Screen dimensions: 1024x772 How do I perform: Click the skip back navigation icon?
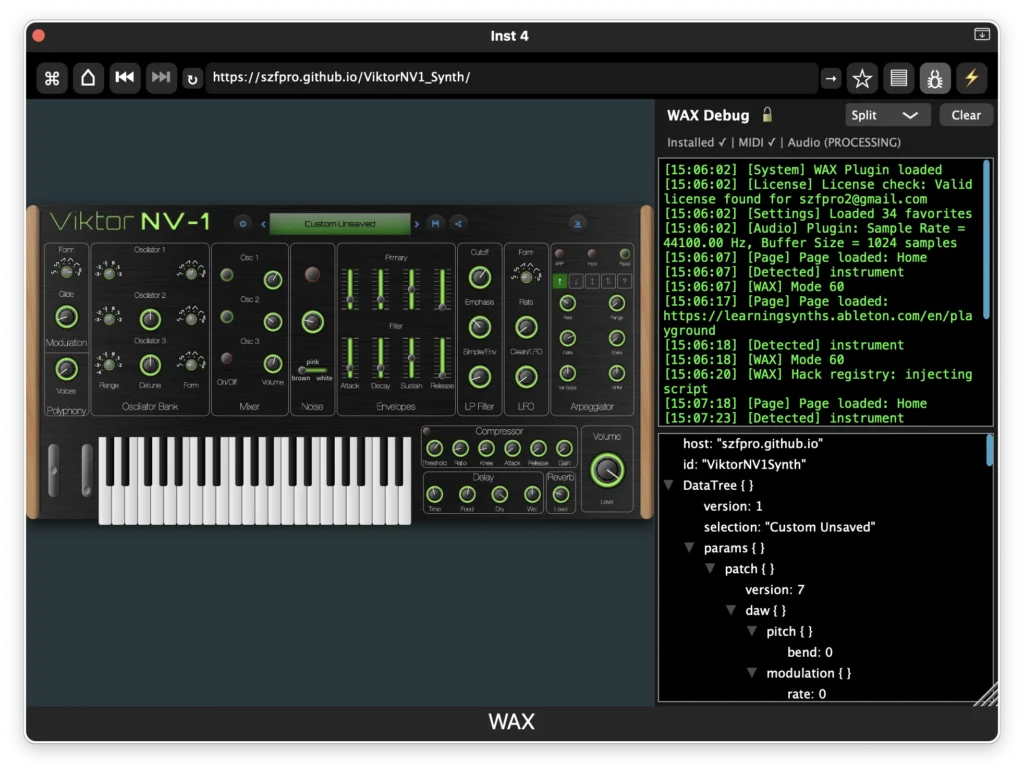coord(124,78)
